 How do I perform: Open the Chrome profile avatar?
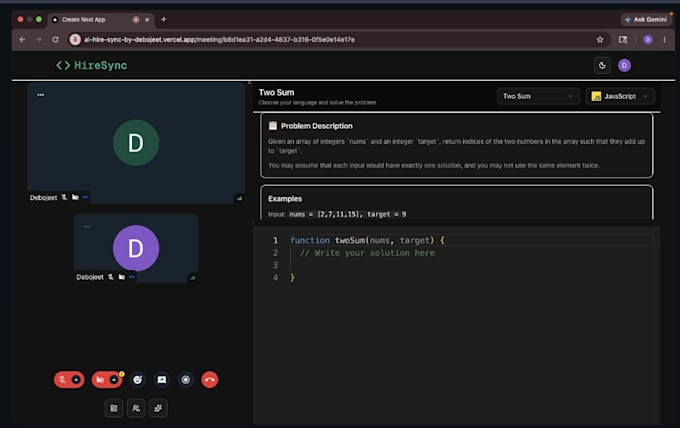coord(648,39)
